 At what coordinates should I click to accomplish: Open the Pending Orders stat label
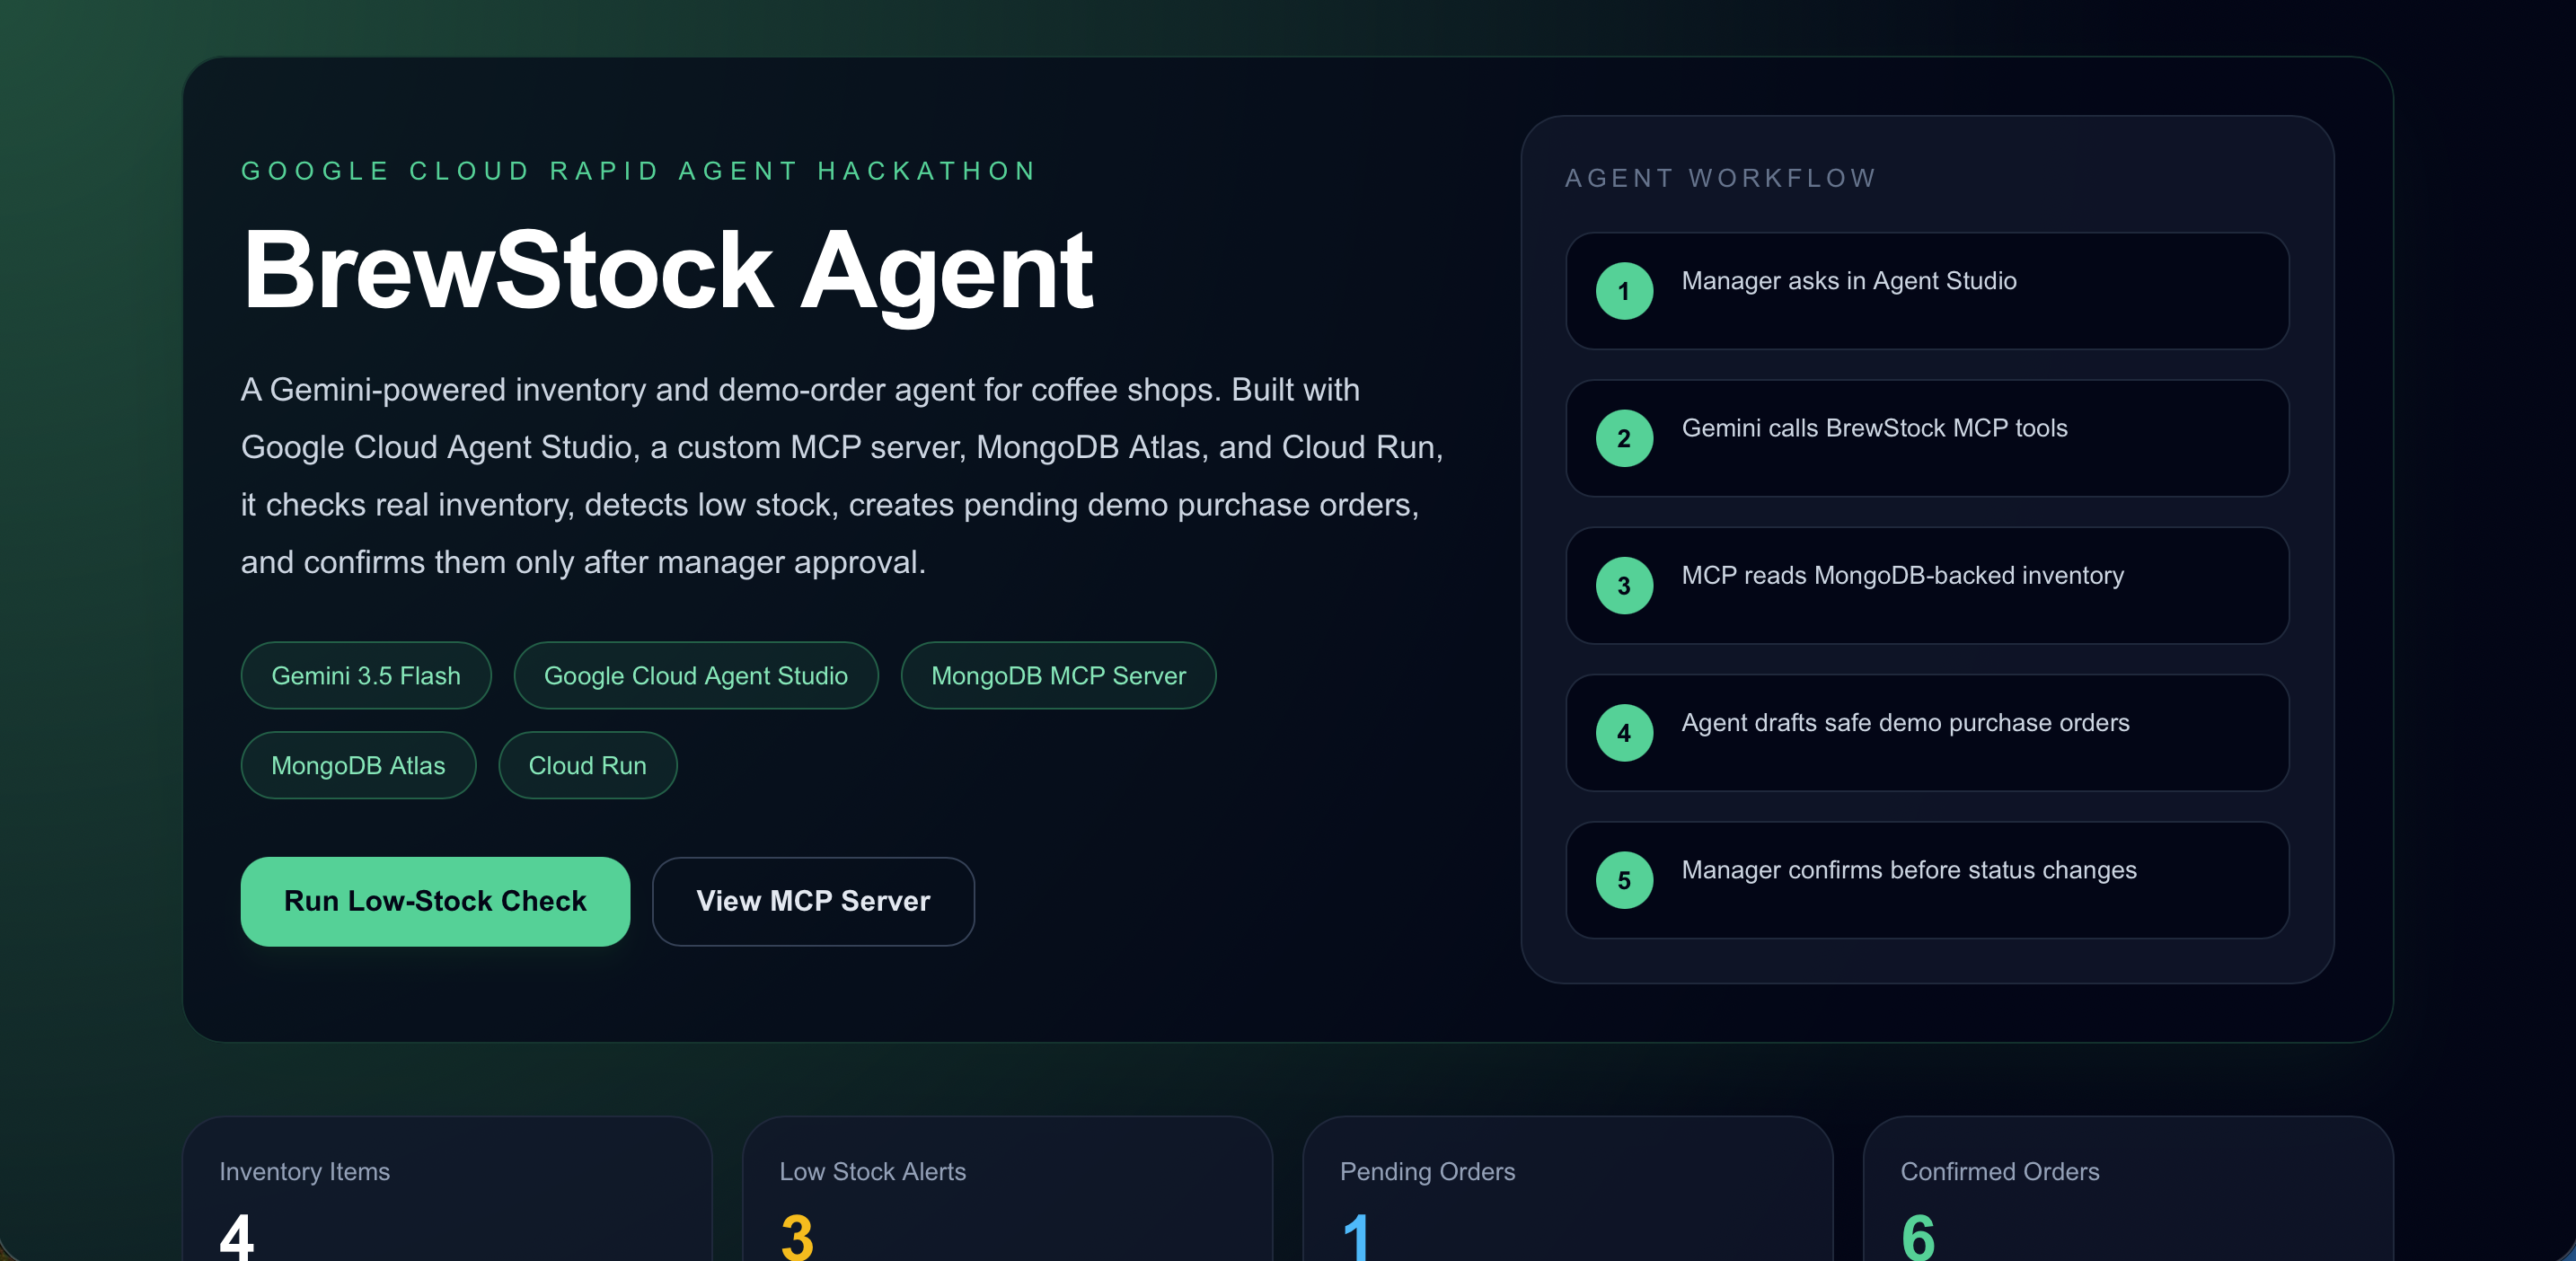click(1427, 1171)
